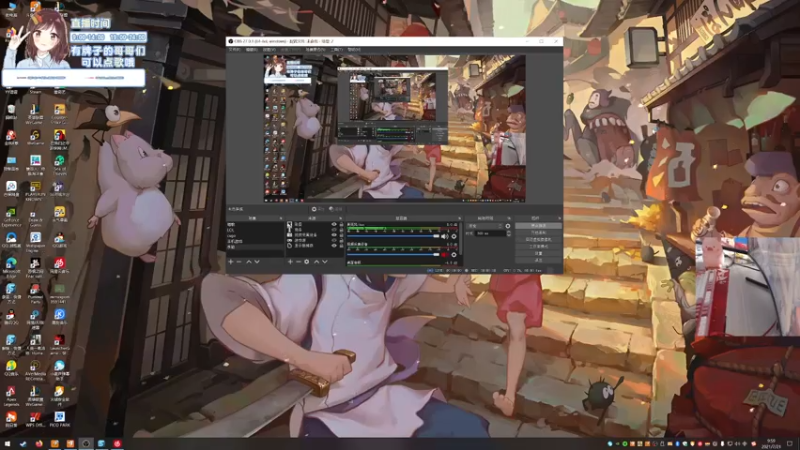
Task: Mute the first mixer channel with its speaker icon
Action: coord(444,236)
